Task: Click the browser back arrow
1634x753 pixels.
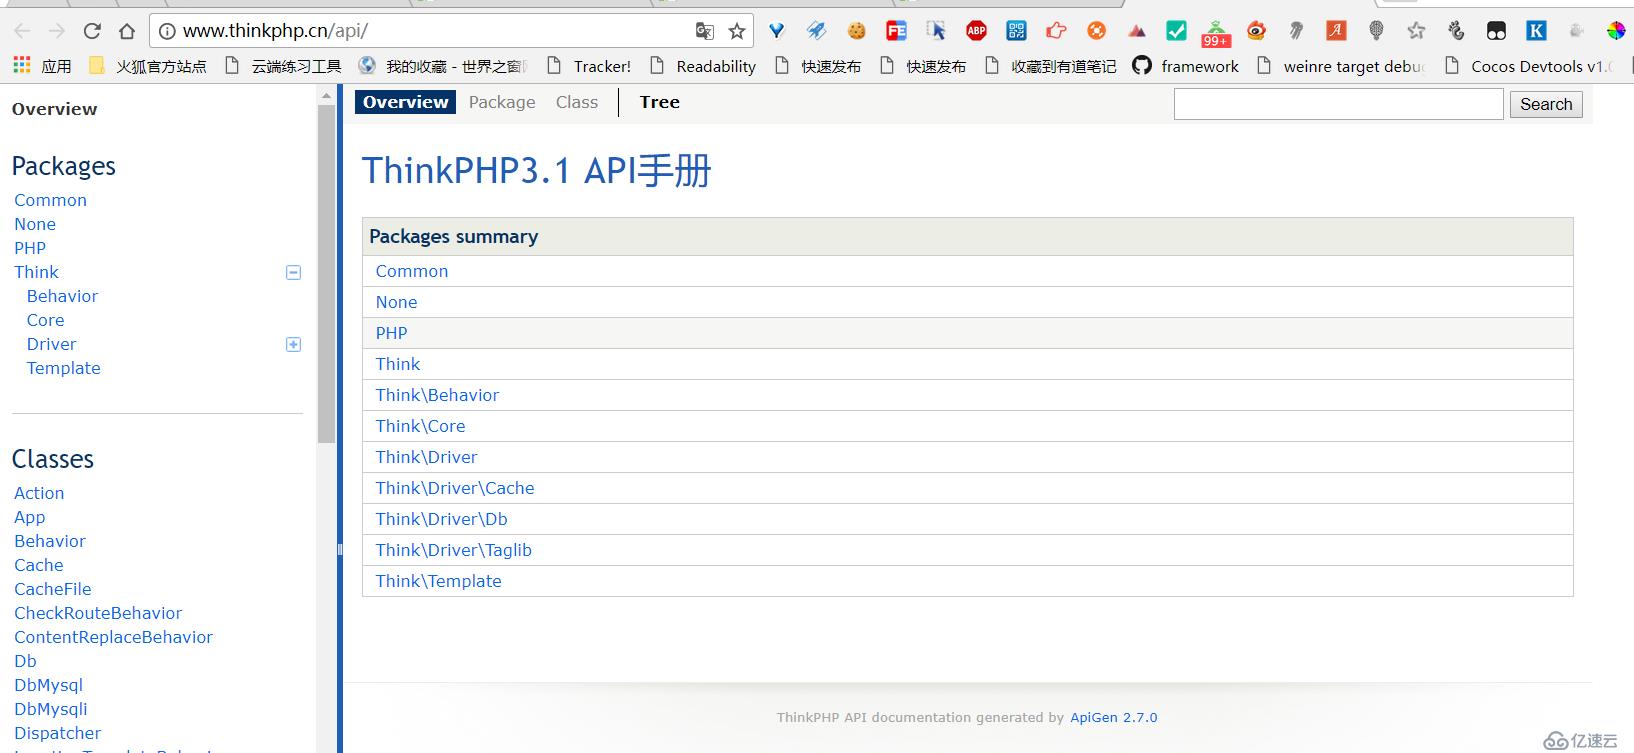Action: pyautogui.click(x=22, y=31)
